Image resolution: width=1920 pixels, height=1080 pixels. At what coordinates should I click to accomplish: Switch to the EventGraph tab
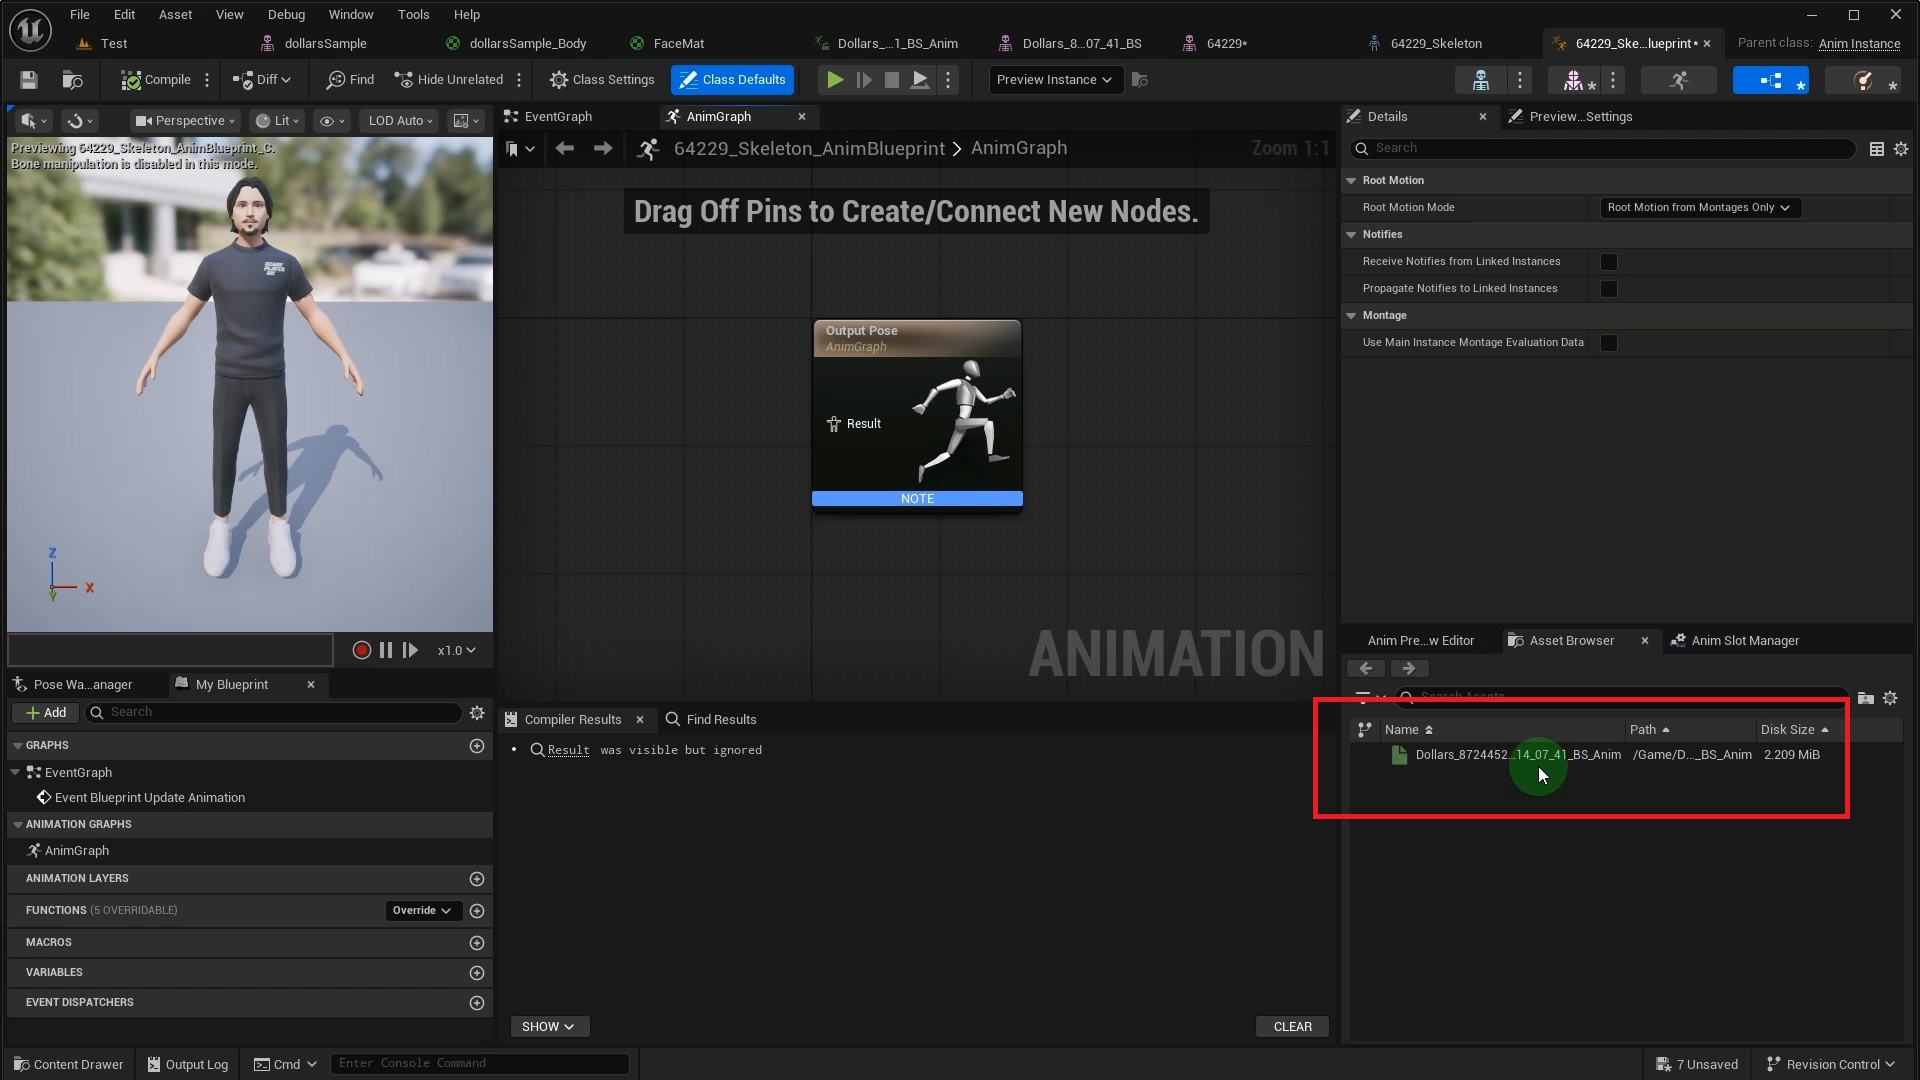[x=557, y=116]
